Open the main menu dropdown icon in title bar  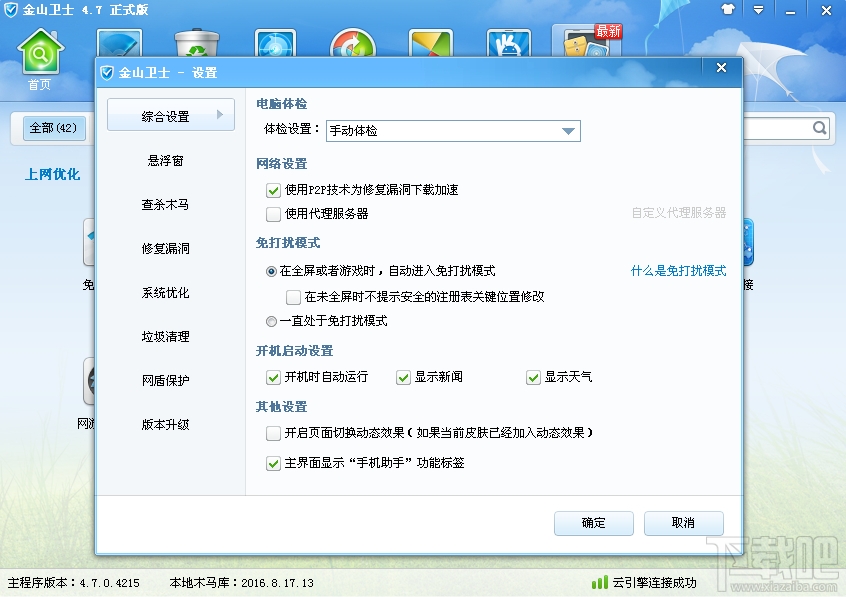coord(759,10)
